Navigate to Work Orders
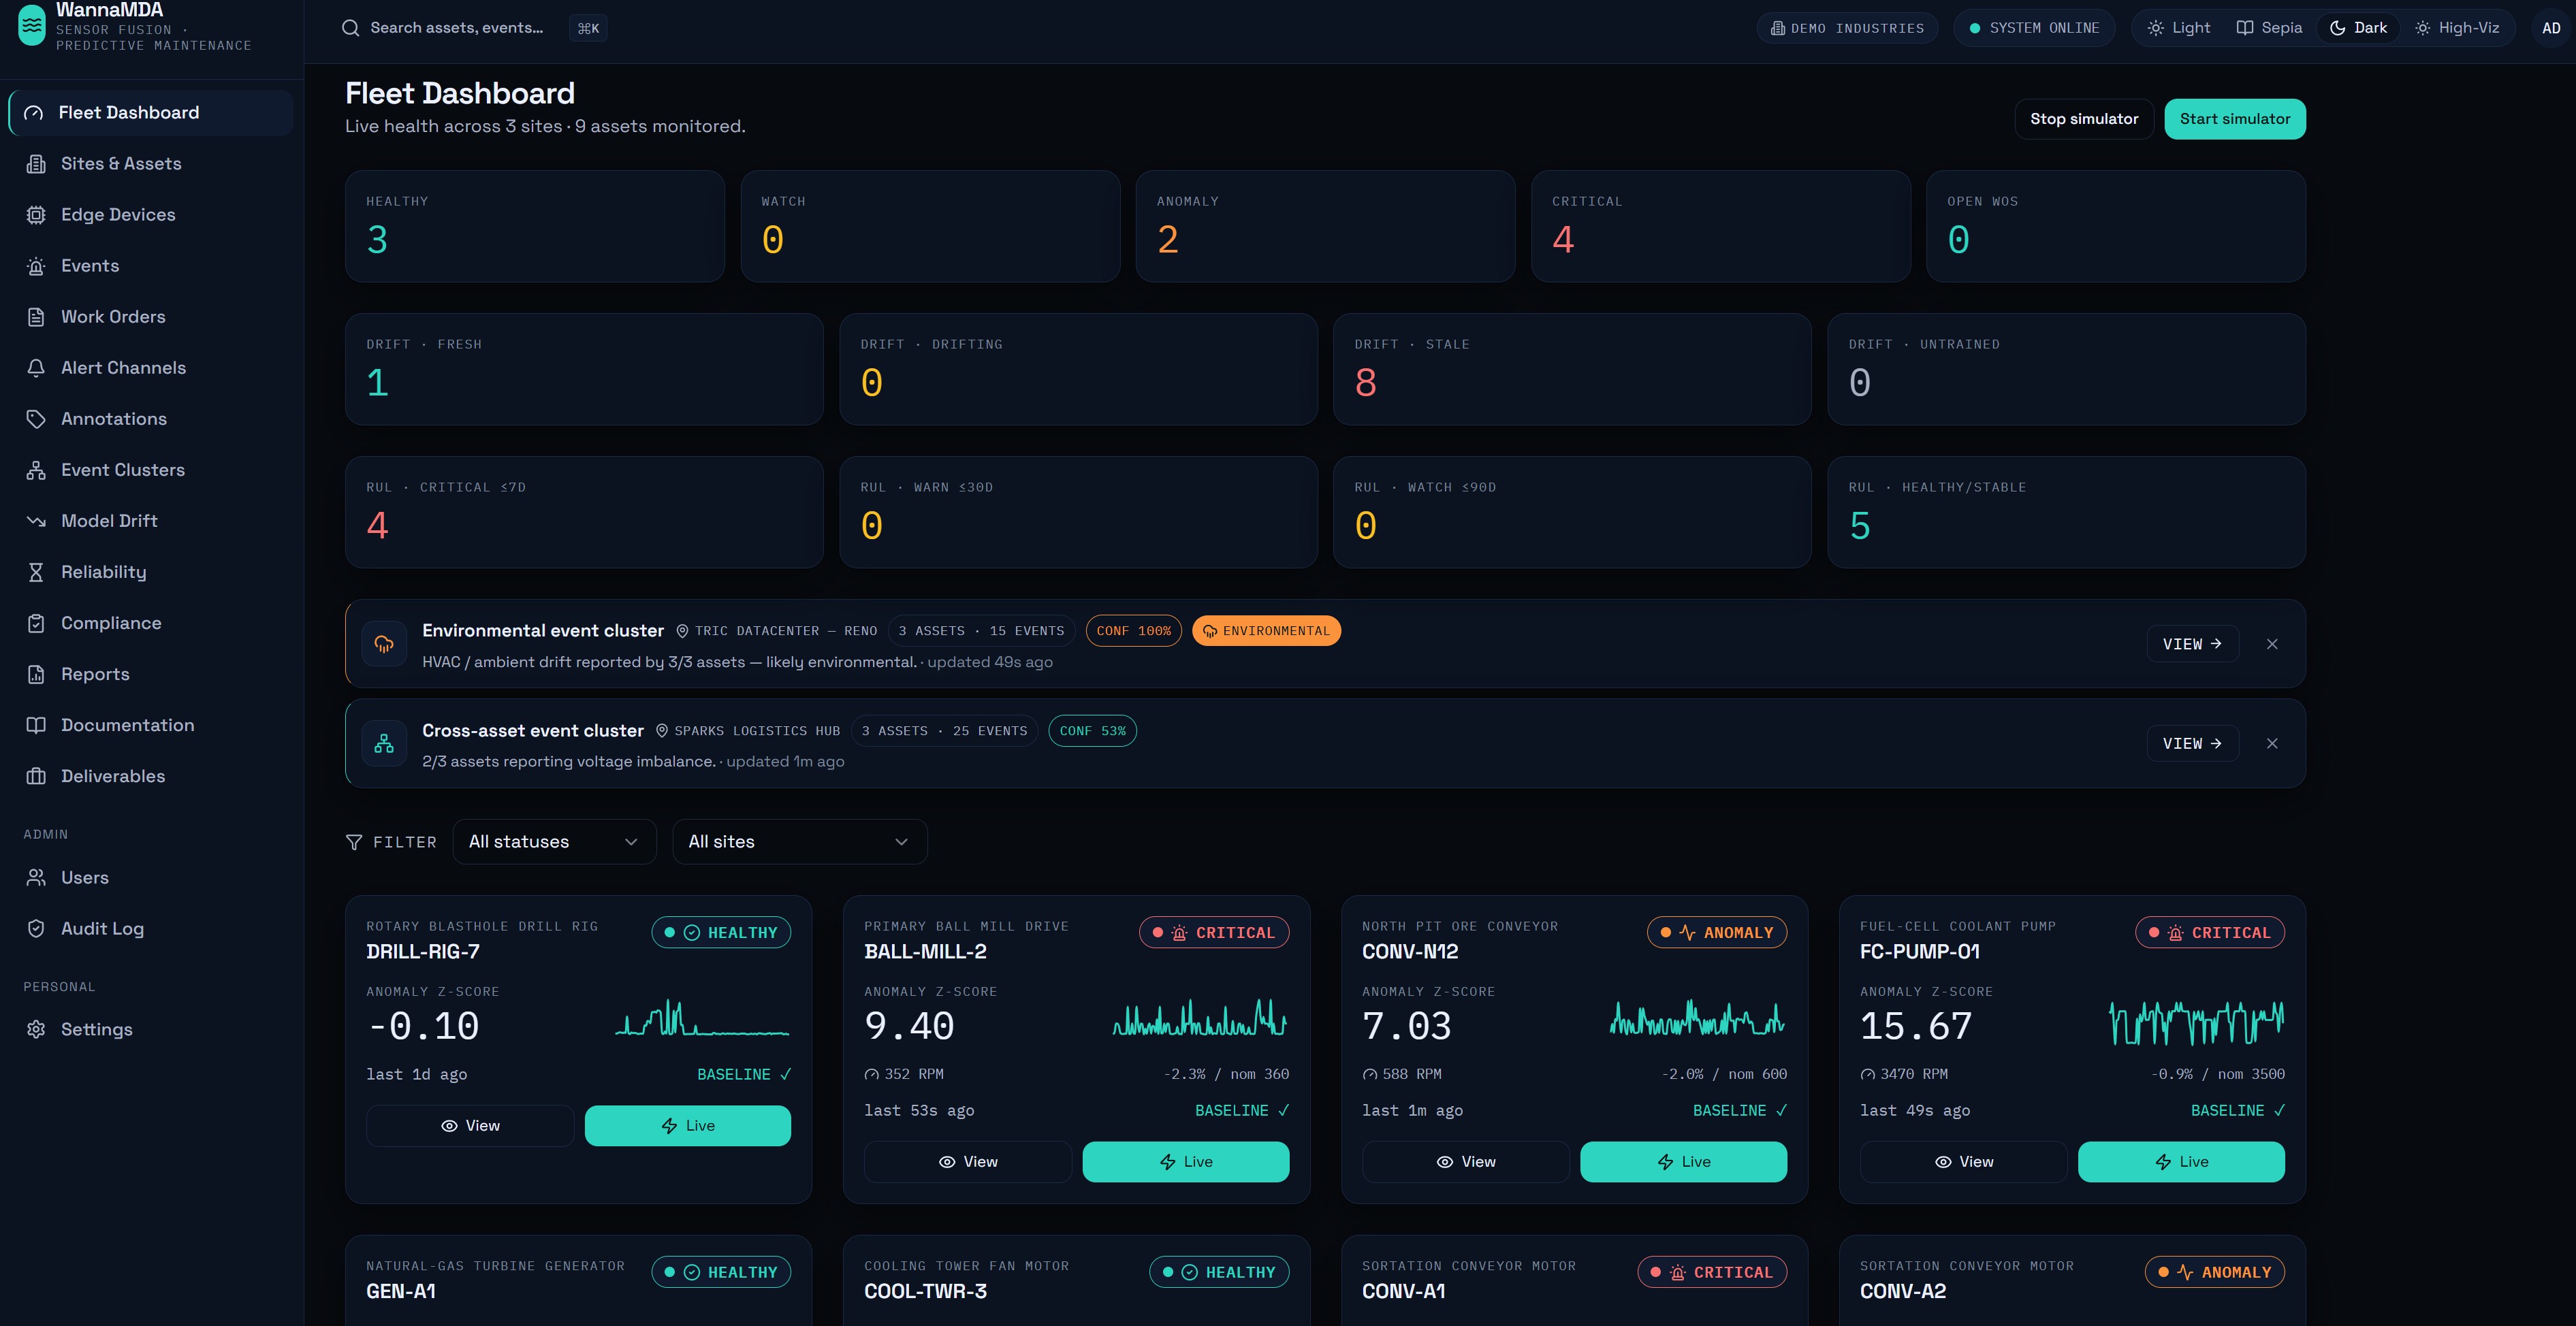 tap(151, 317)
